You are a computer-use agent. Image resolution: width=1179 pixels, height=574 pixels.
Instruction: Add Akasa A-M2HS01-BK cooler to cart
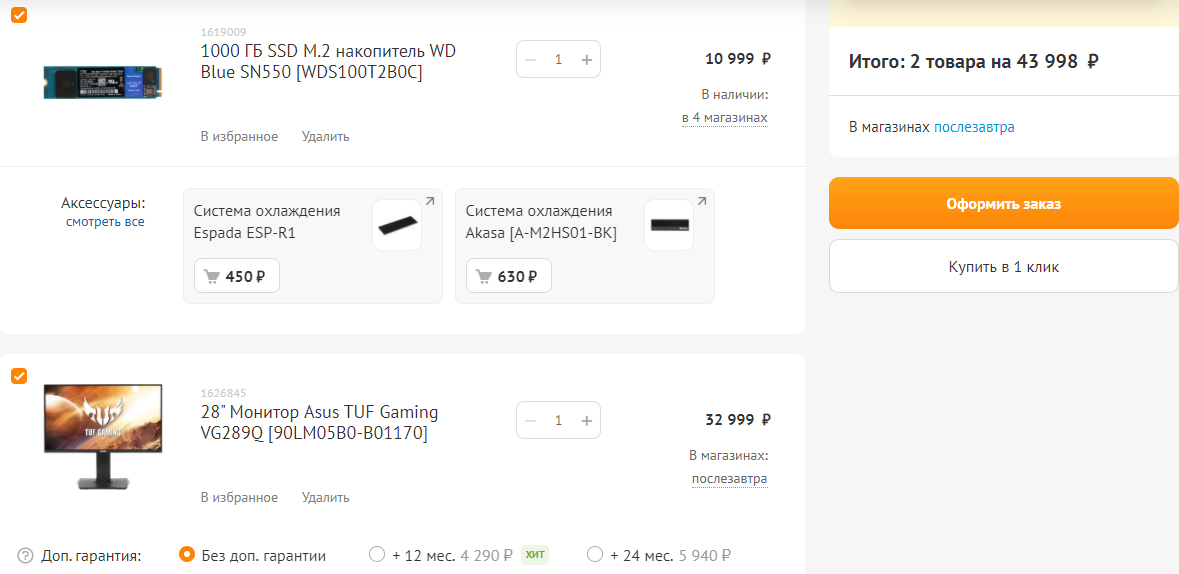pyautogui.click(x=509, y=276)
